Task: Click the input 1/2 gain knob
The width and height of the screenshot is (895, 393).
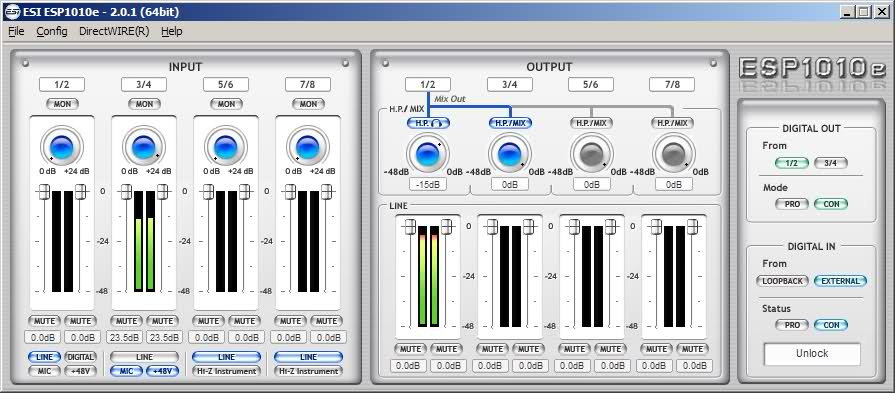Action: [62, 147]
